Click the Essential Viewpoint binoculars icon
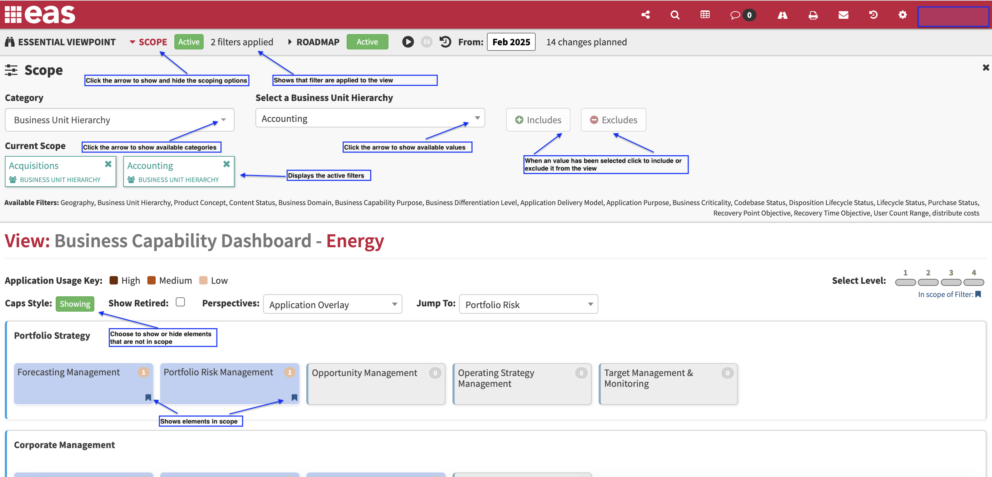This screenshot has height=477, width=992. point(9,42)
